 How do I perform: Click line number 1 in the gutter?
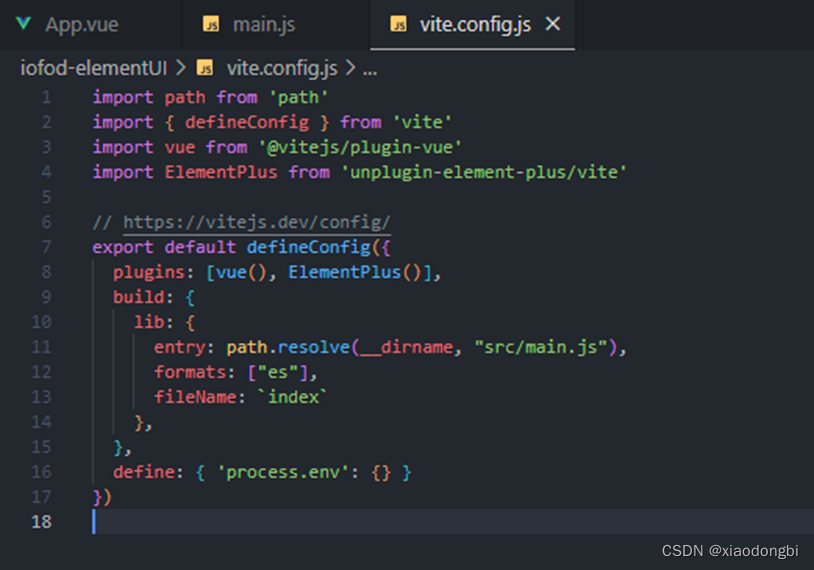point(46,98)
